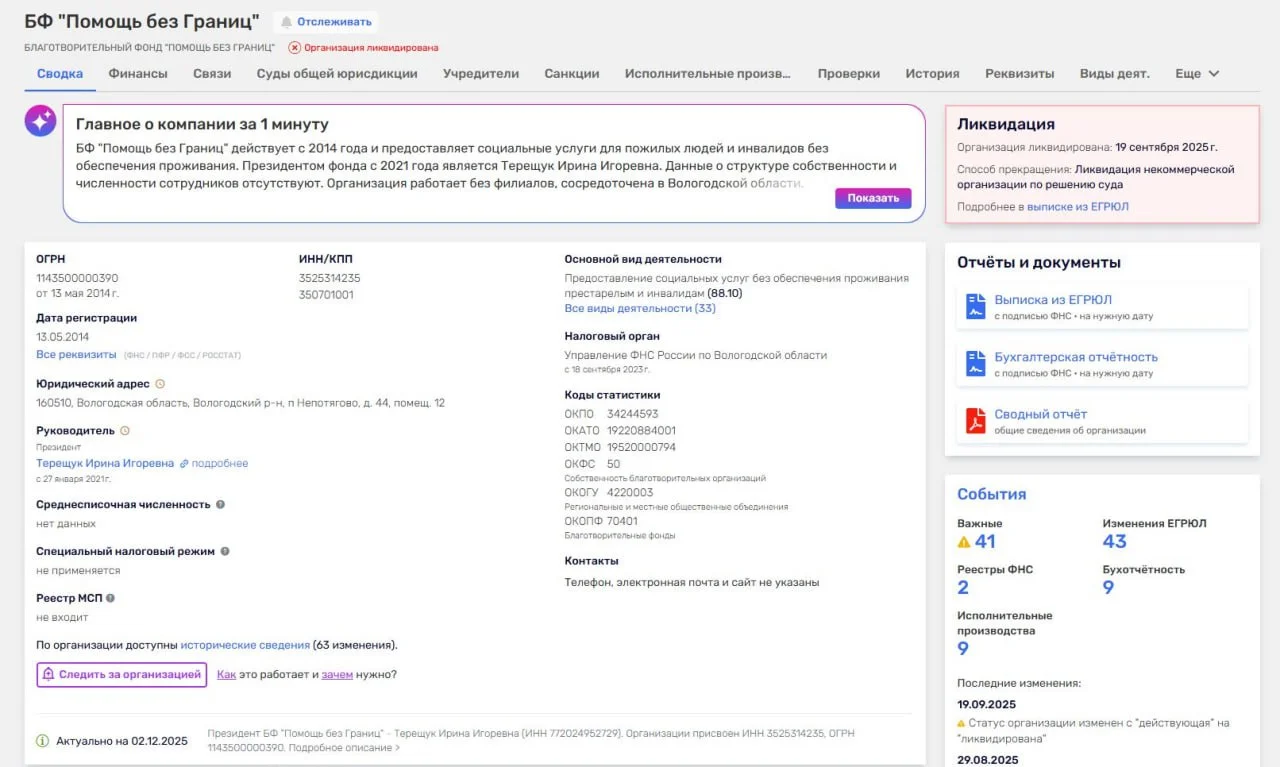Select the Сводка tab
The width and height of the screenshot is (1280, 767).
(60, 73)
